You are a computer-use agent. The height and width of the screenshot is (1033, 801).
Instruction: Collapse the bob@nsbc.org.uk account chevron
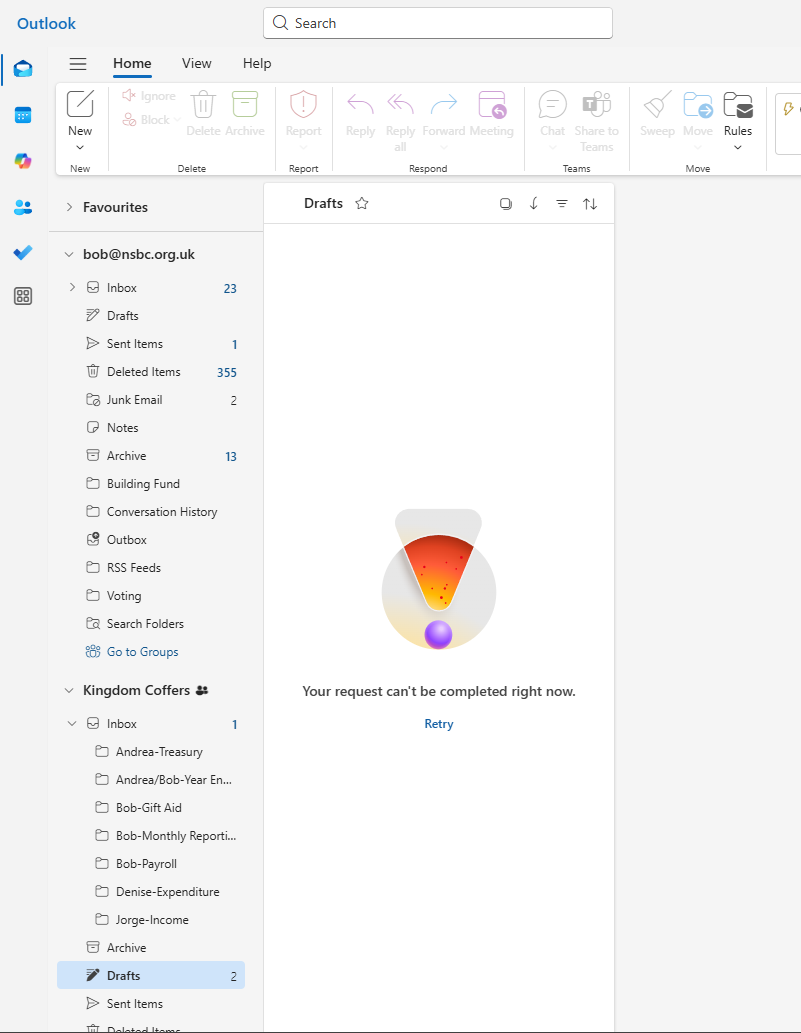click(69, 254)
